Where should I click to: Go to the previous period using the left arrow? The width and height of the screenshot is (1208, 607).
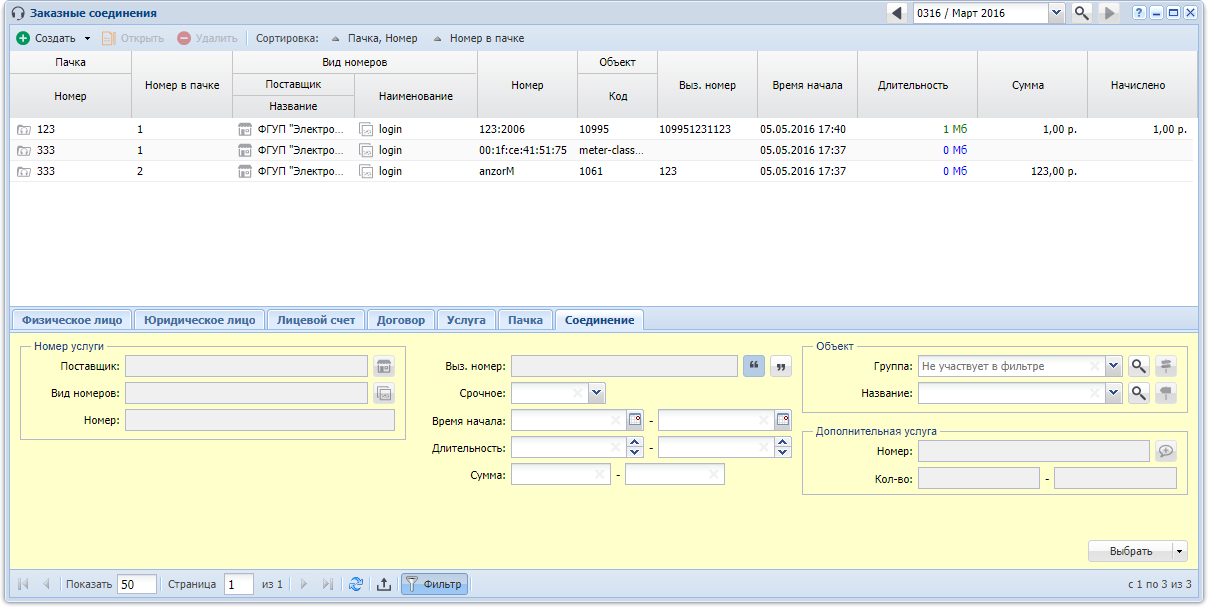pyautogui.click(x=897, y=13)
